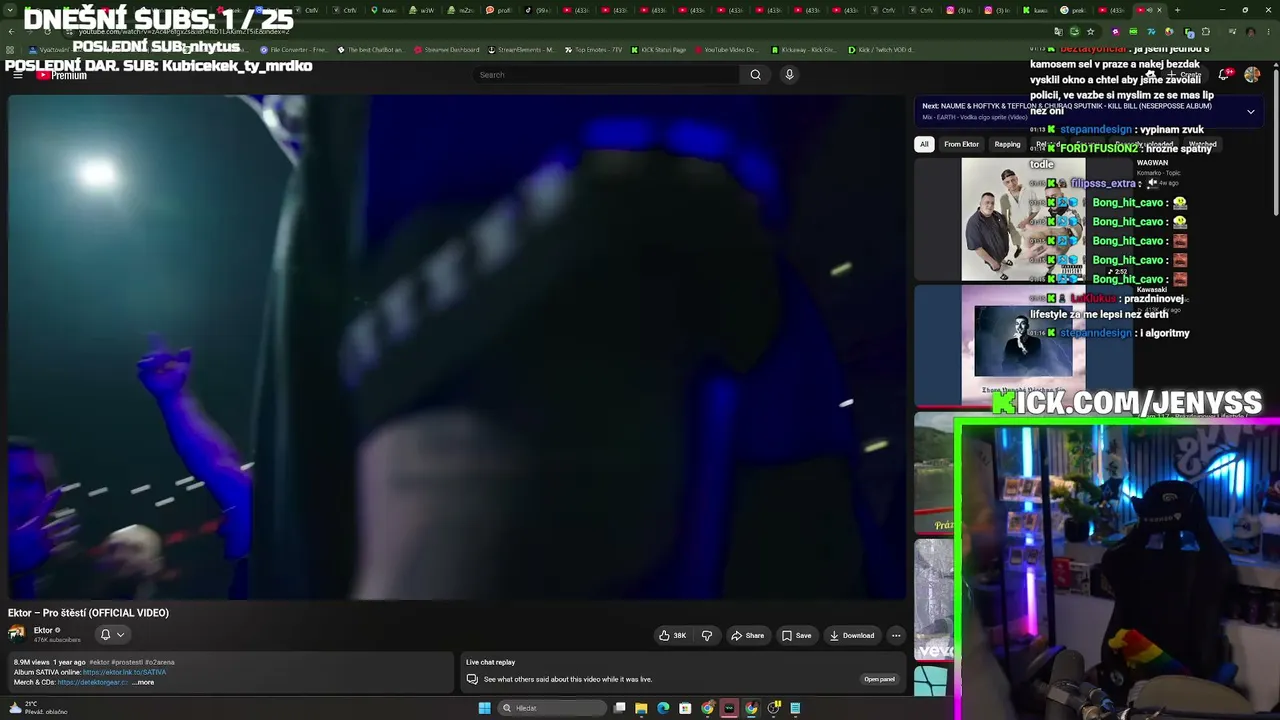Open the three-dot more actions menu
The width and height of the screenshot is (1280, 720).
click(896, 635)
